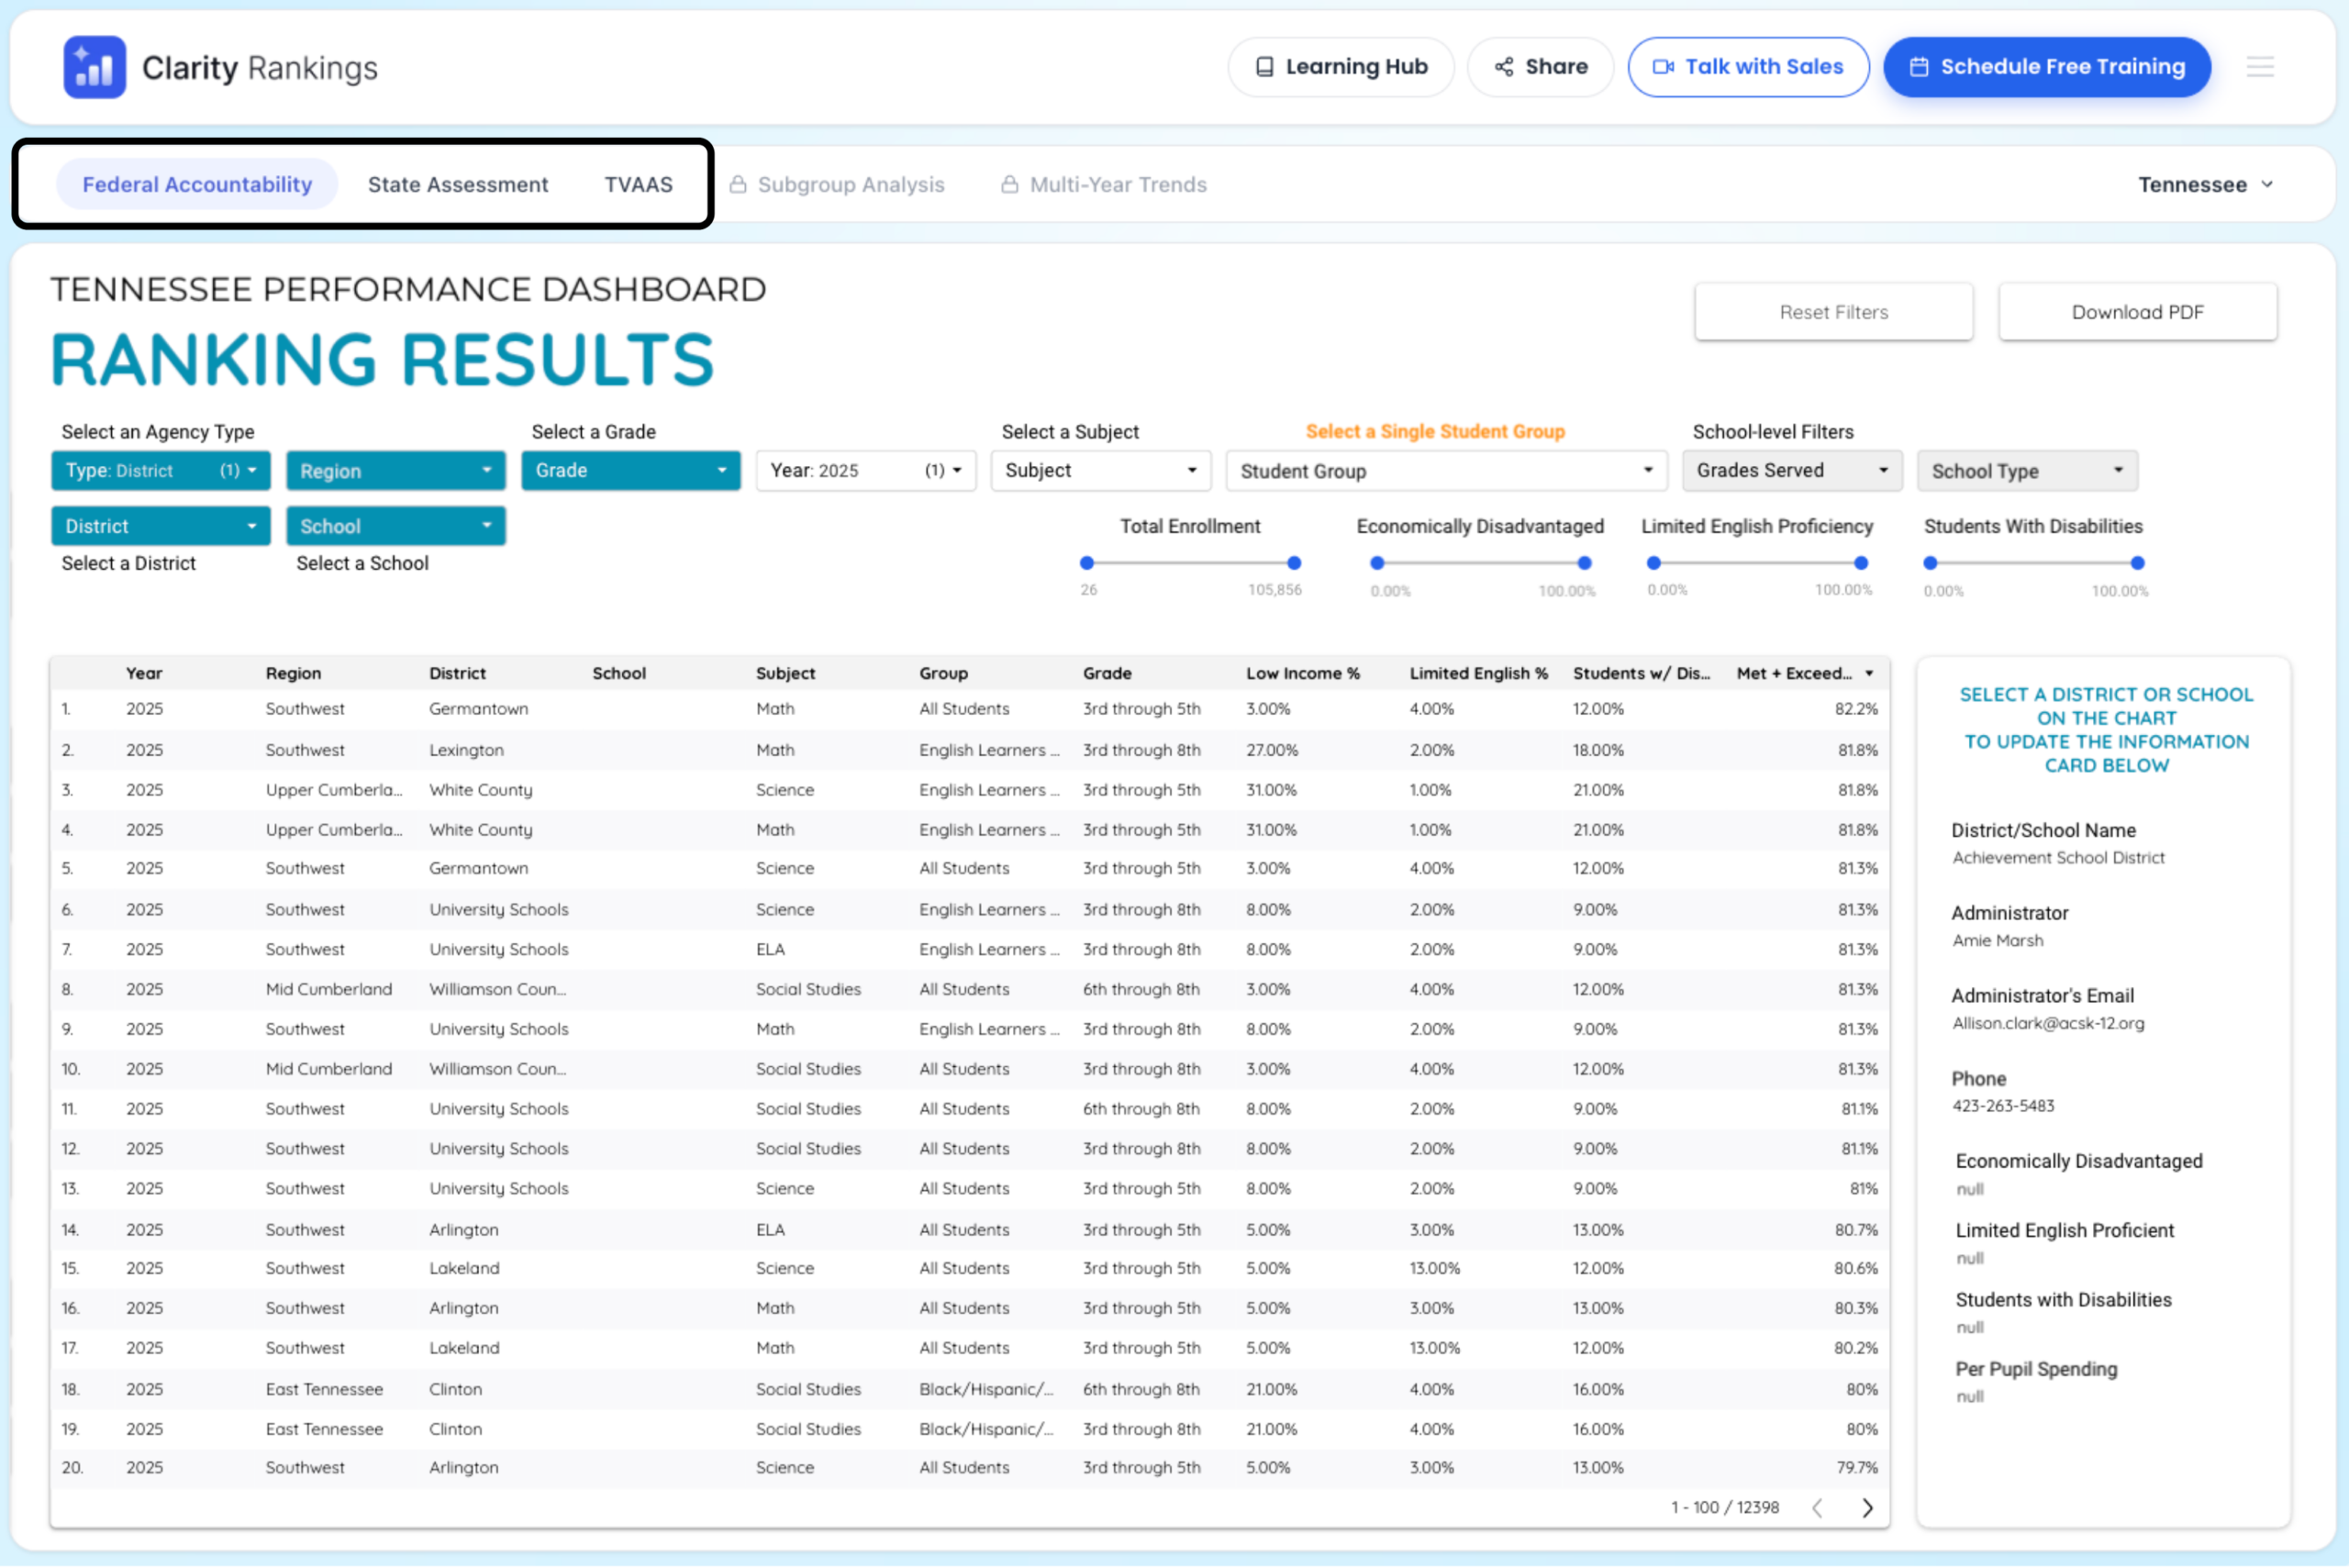Switch to Federal Accountability tab
This screenshot has height=1568, width=2349.
coord(197,184)
